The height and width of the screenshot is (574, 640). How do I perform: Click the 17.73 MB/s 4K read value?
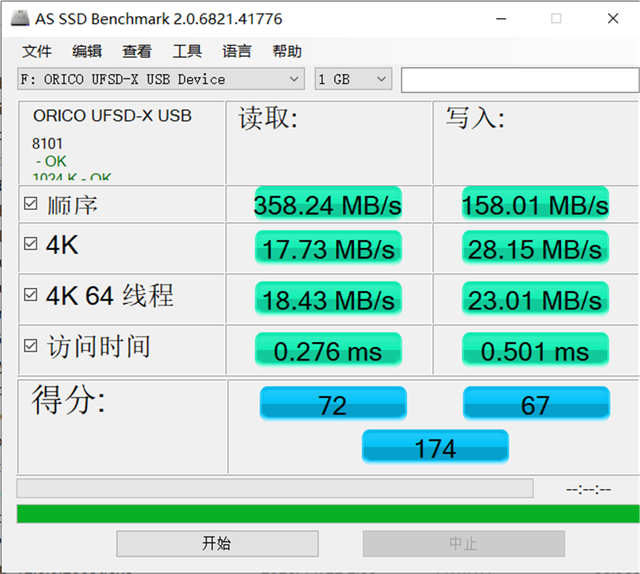pyautogui.click(x=328, y=248)
